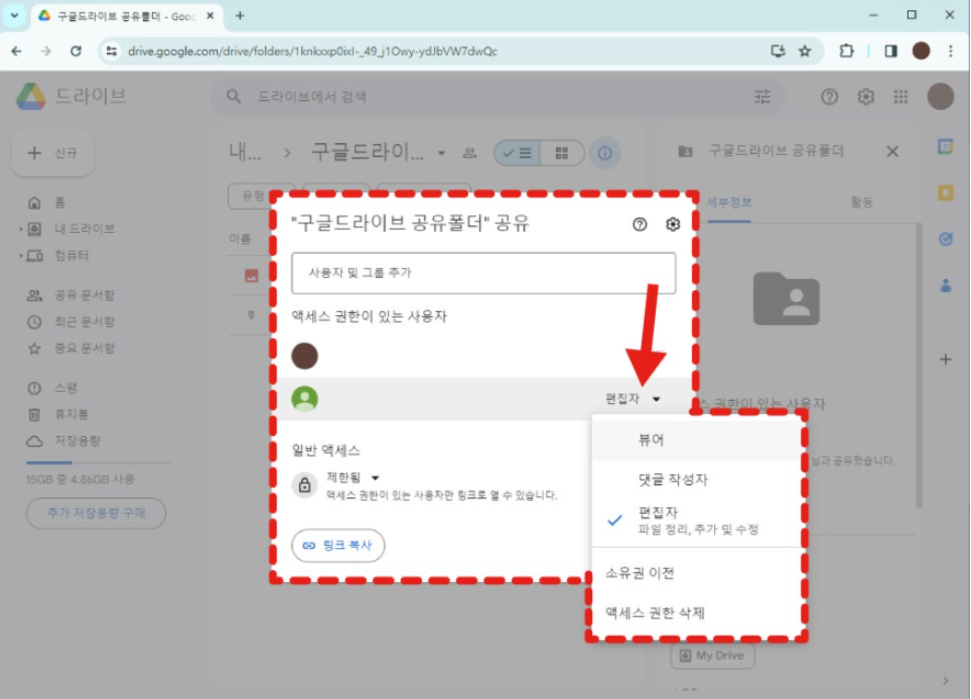Click the 사용자 및 그룹 추가 field
Viewport: 971px width, 699px height.
tap(484, 273)
